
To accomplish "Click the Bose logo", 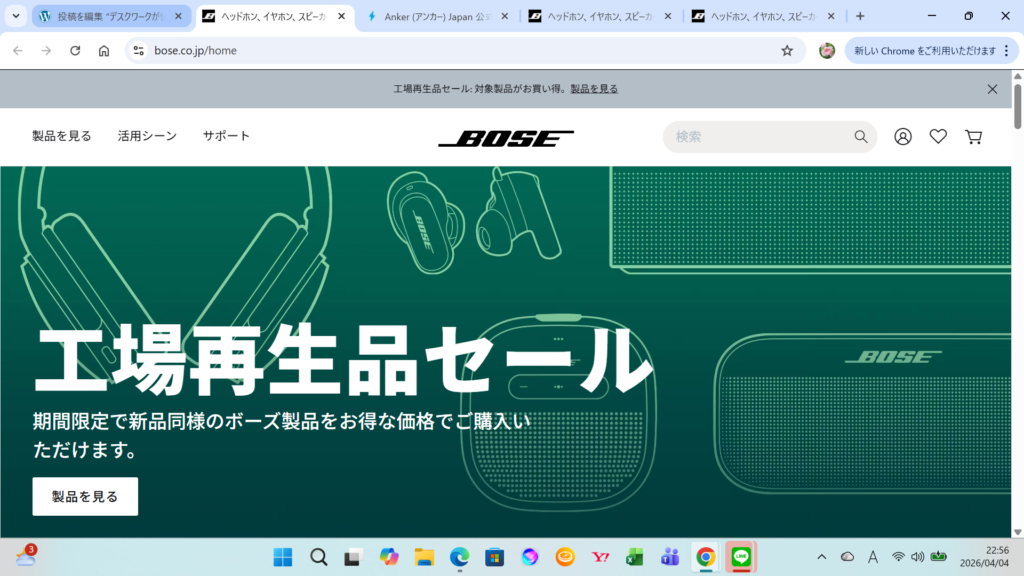I will 506,138.
